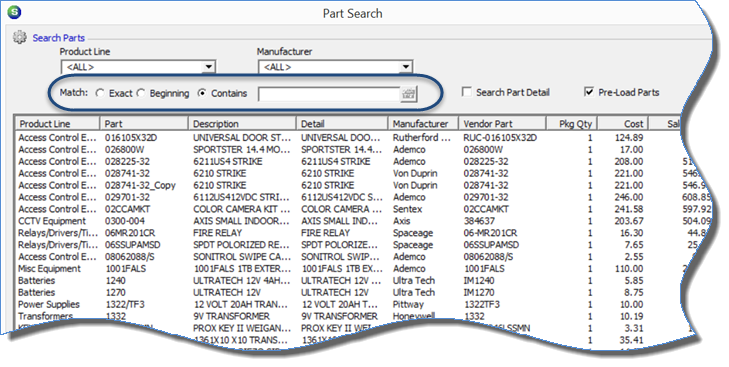Select the Contains match radio button
Viewport: 729px width, 367px height.
[x=202, y=93]
